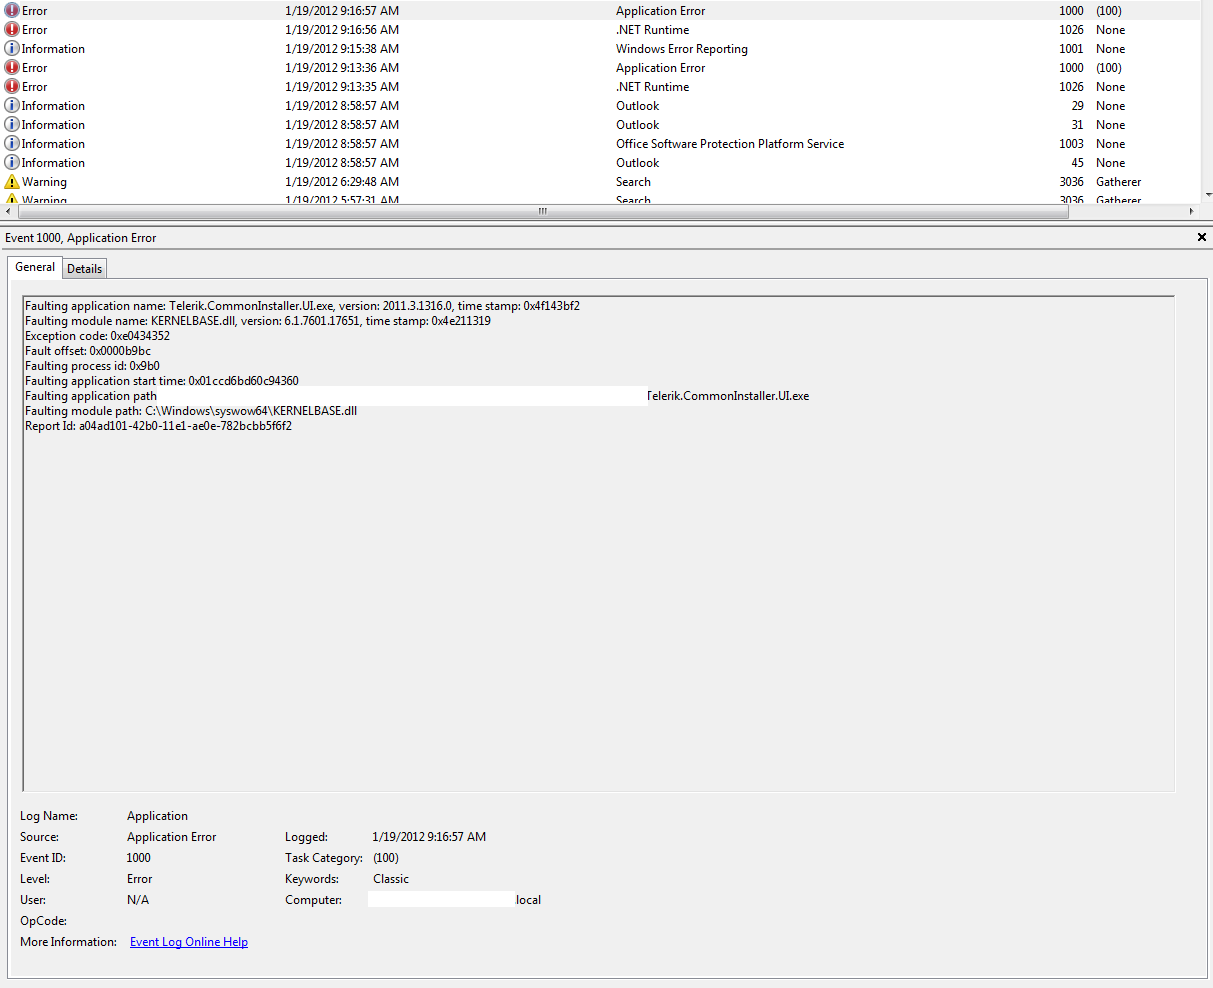The image size is (1213, 988).
Task: Close the Event 1000 preview pane
Action: 1202,238
